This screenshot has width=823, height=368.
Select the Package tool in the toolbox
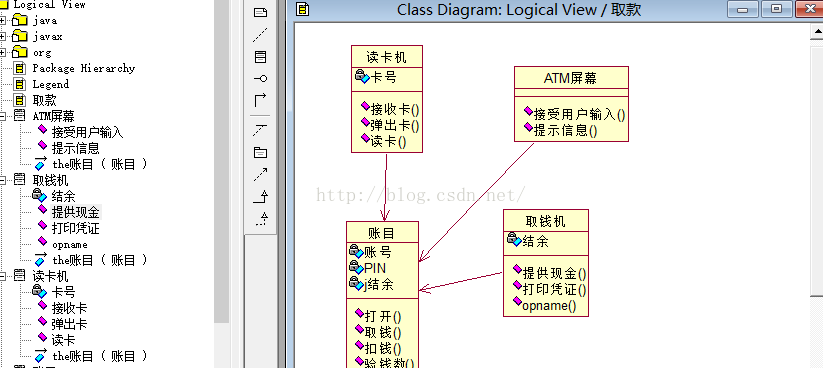click(260, 153)
